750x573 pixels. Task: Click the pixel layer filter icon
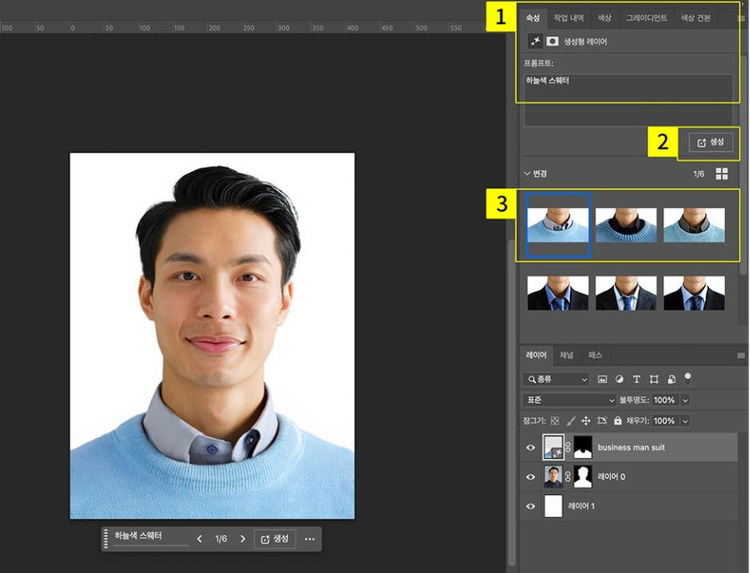click(603, 380)
